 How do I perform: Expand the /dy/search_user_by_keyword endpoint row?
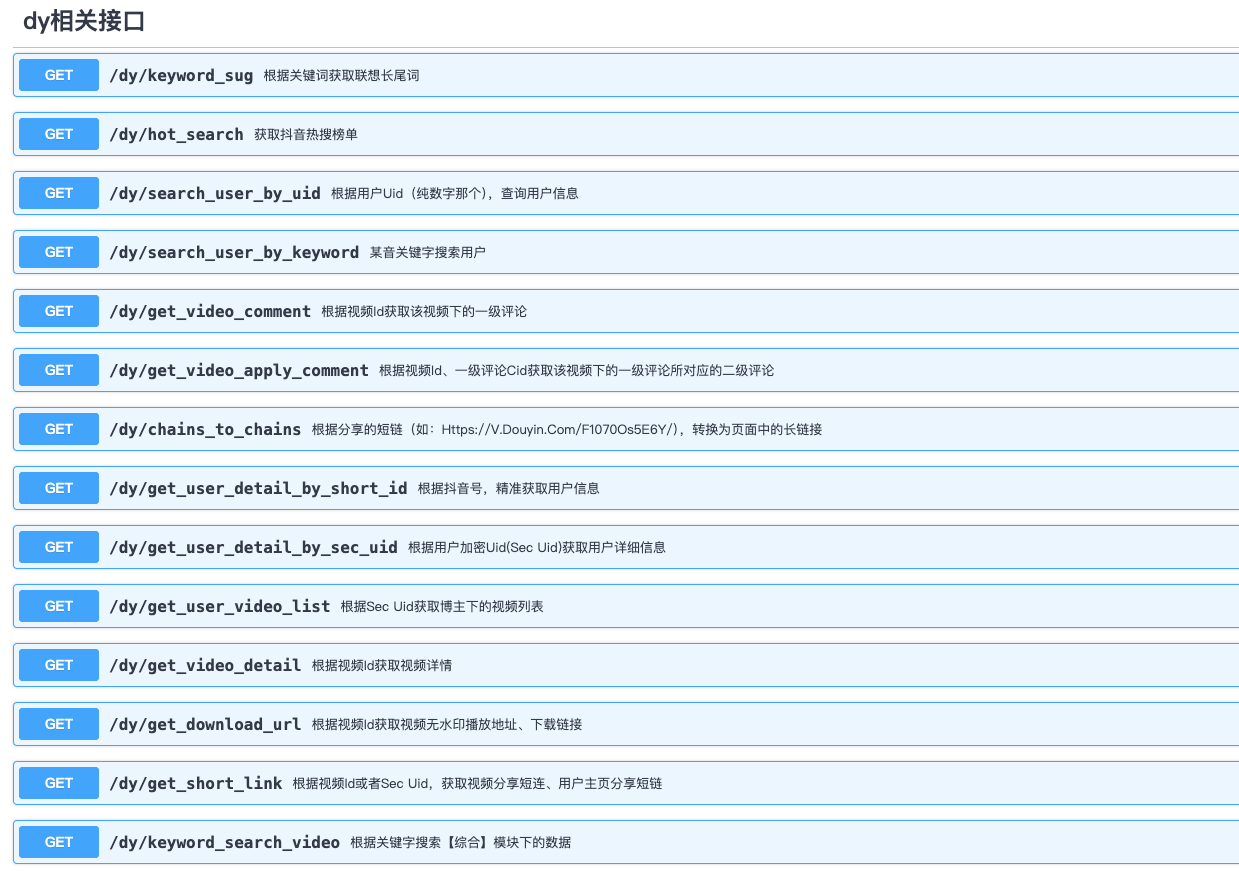626,252
